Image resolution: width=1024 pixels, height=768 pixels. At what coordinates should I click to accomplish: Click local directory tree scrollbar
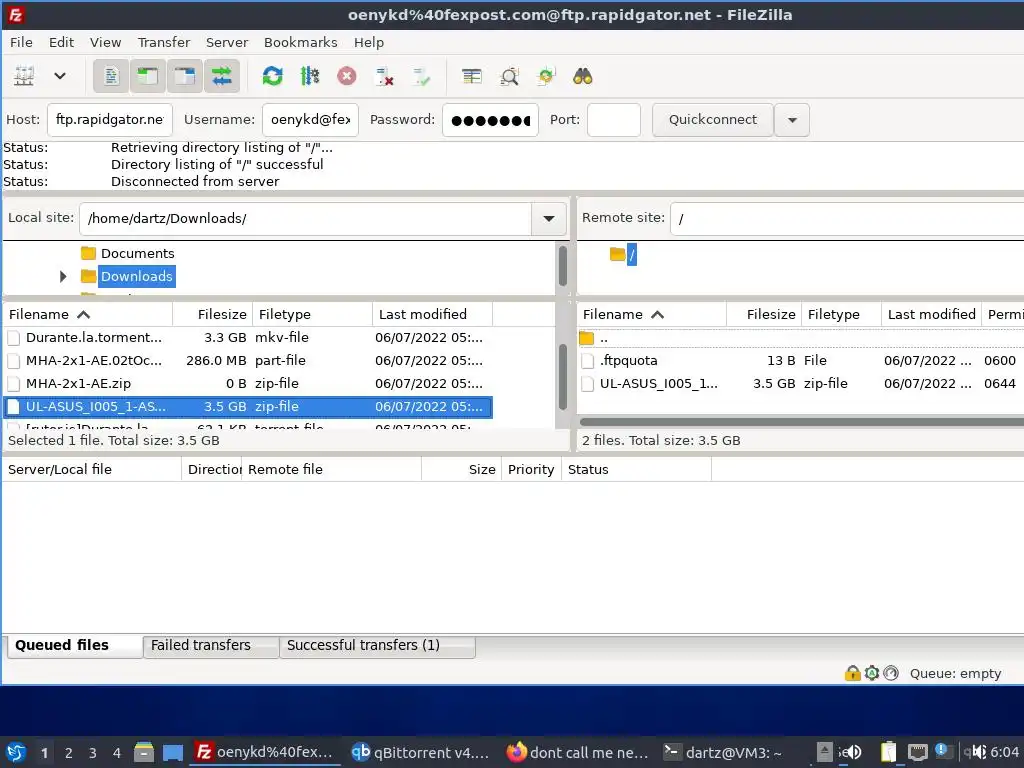click(563, 266)
